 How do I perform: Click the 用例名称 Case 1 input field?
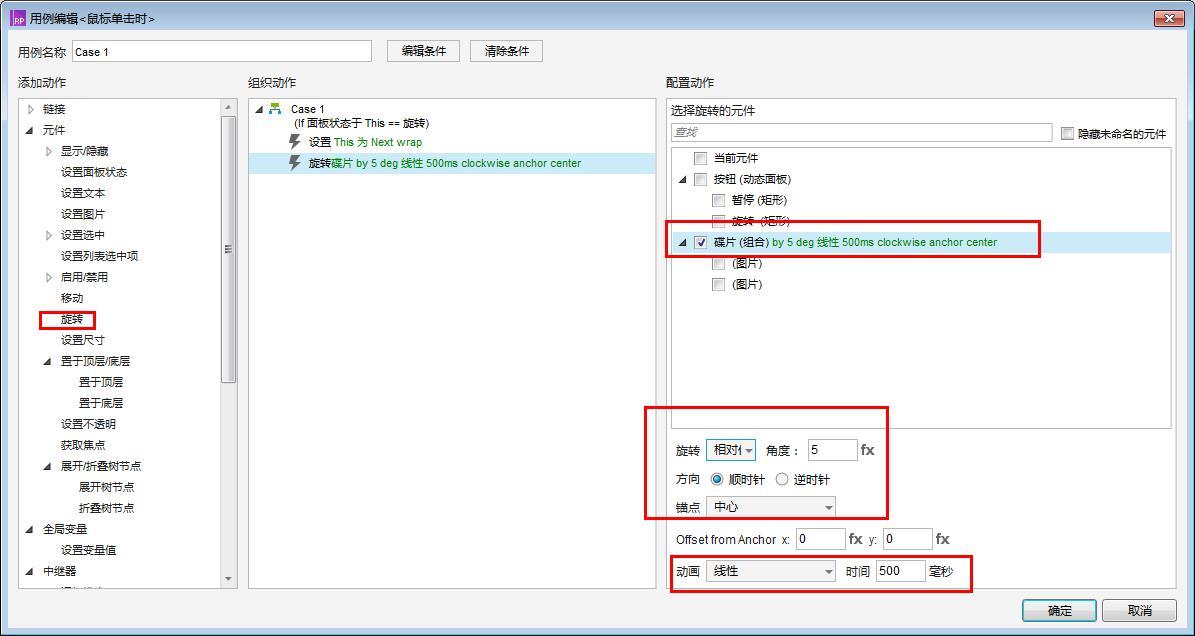click(x=222, y=52)
